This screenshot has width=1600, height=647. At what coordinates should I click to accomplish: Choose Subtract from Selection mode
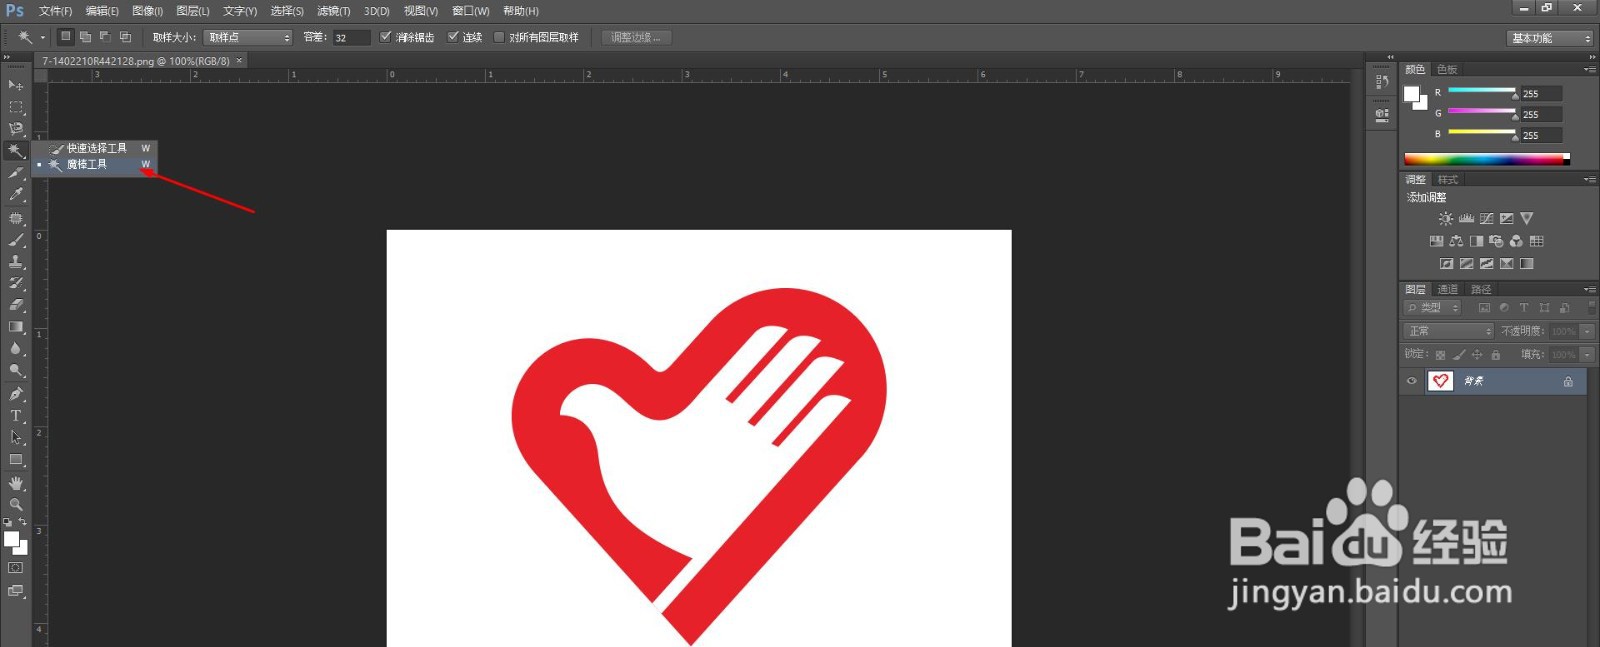105,37
